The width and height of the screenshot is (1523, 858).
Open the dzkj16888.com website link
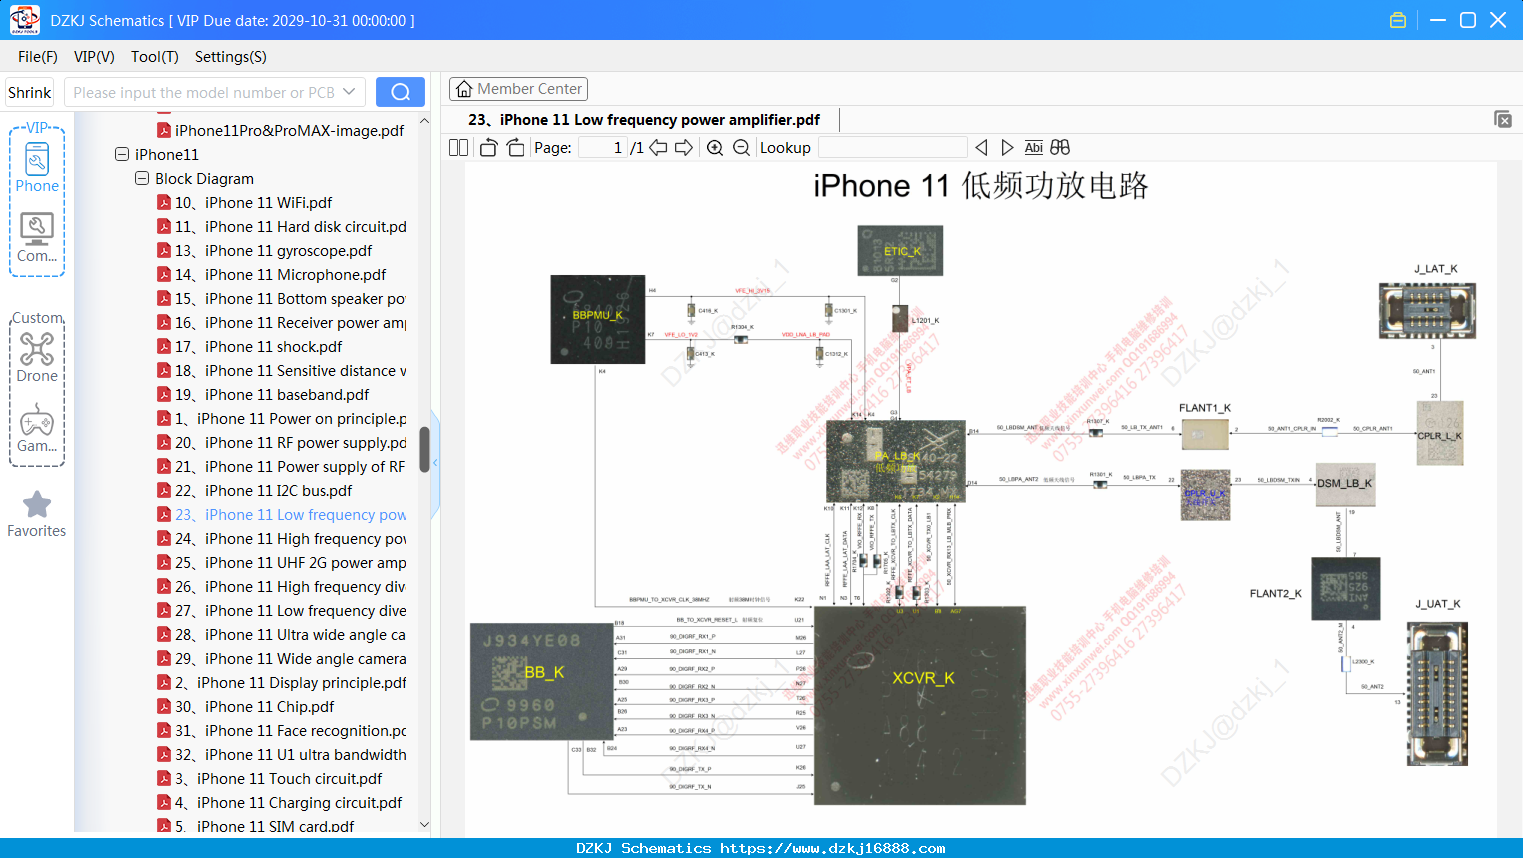833,848
